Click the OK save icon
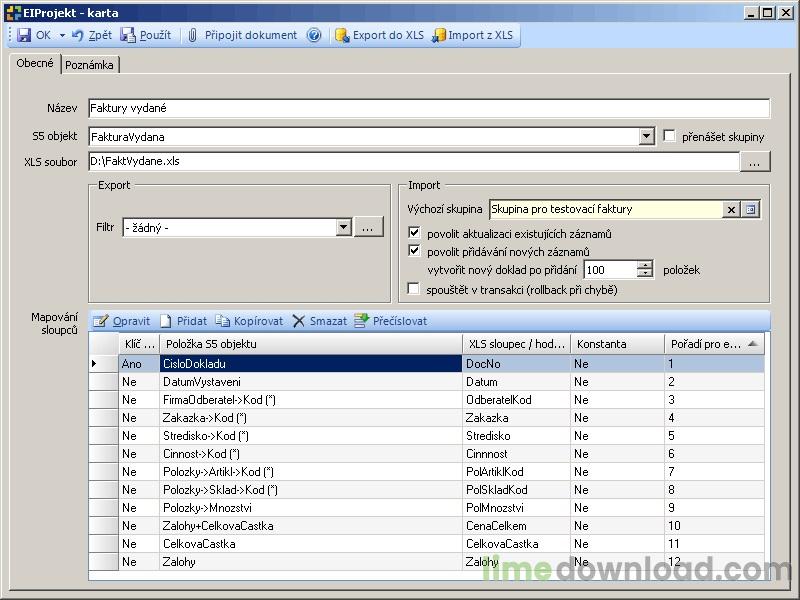The width and height of the screenshot is (800, 600). tap(24, 35)
